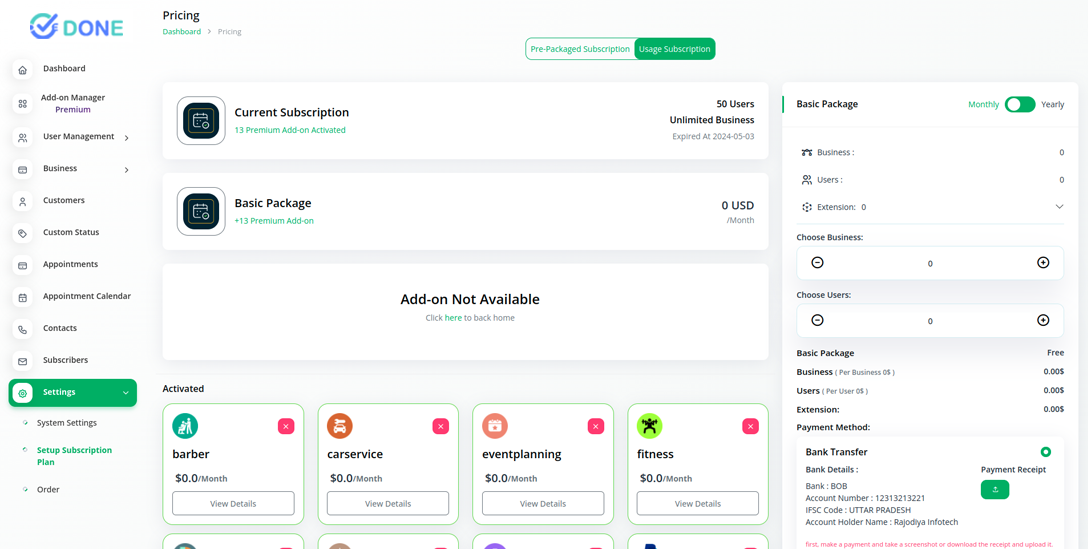Click 'Account Number : 12313213221' text
Viewport: 1088px width, 549px height.
point(865,498)
